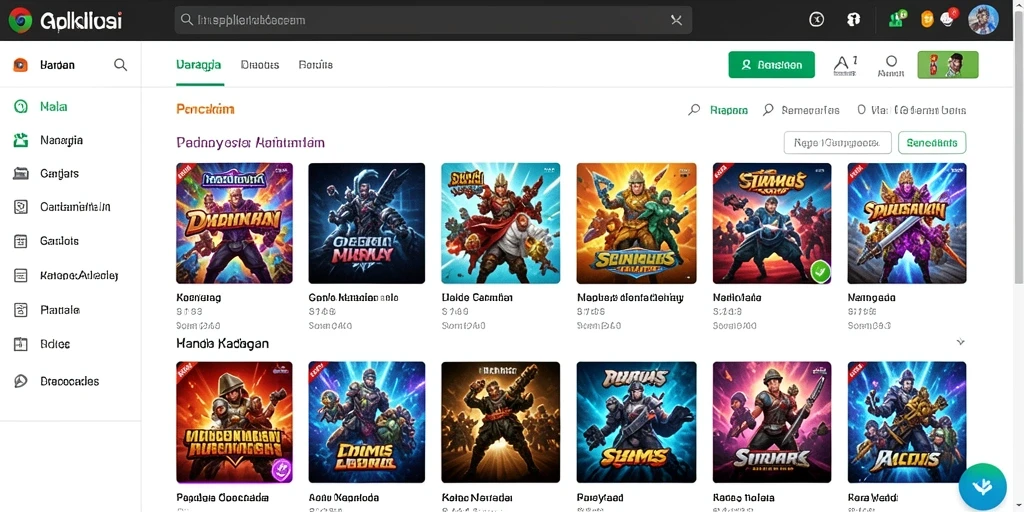Open the profile avatar picture
1024x512 pixels.
(983, 20)
